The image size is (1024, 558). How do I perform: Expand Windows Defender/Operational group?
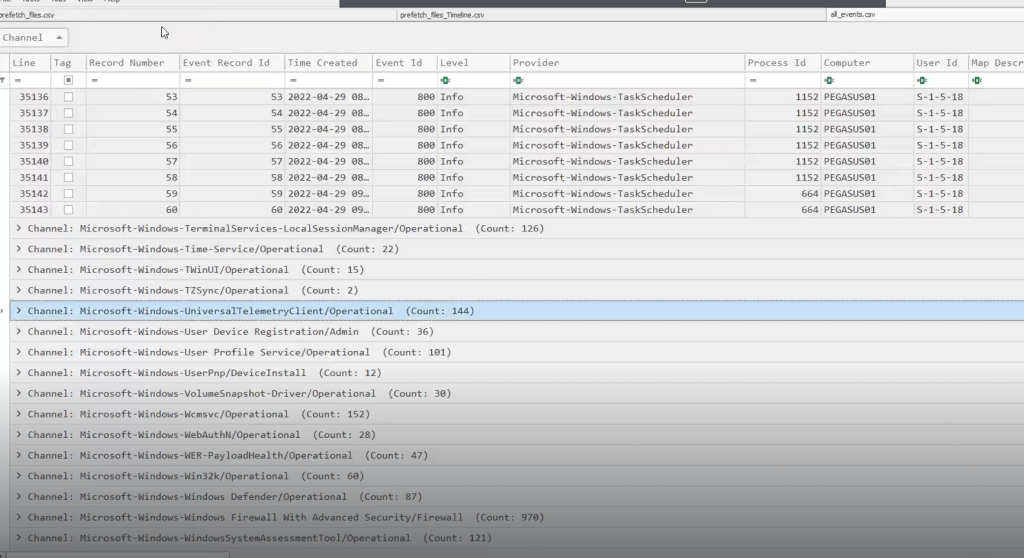18,497
